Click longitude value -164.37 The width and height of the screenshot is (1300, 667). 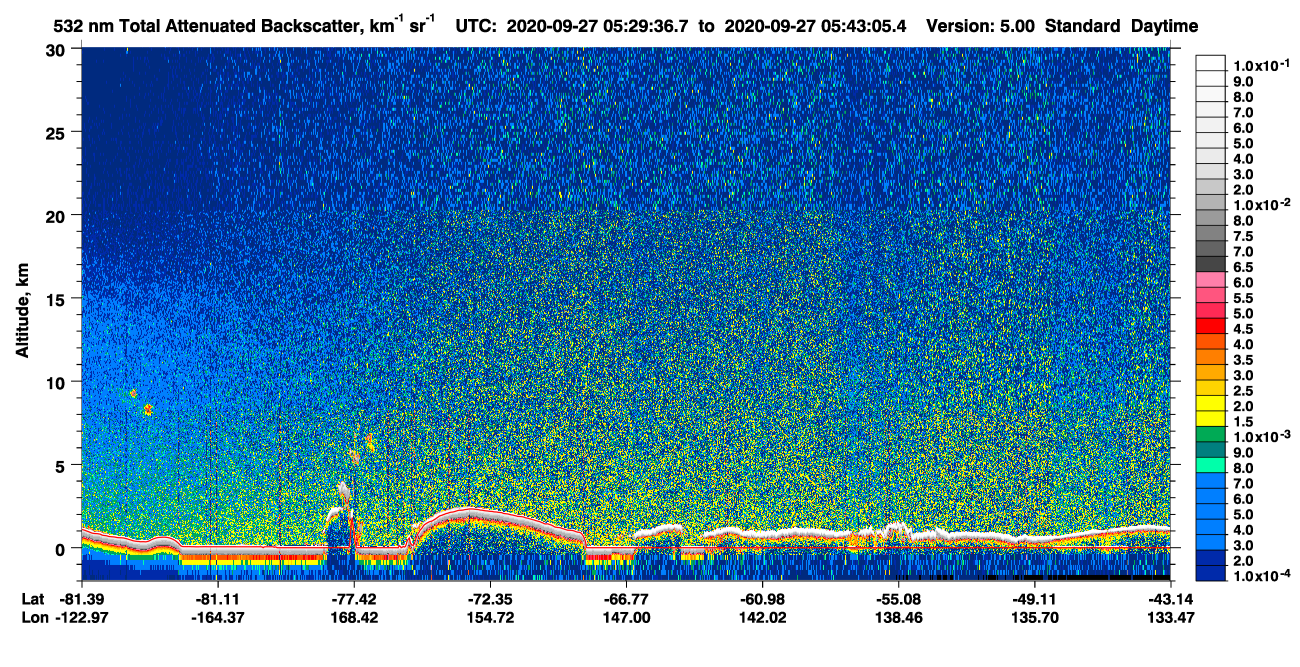pos(217,618)
